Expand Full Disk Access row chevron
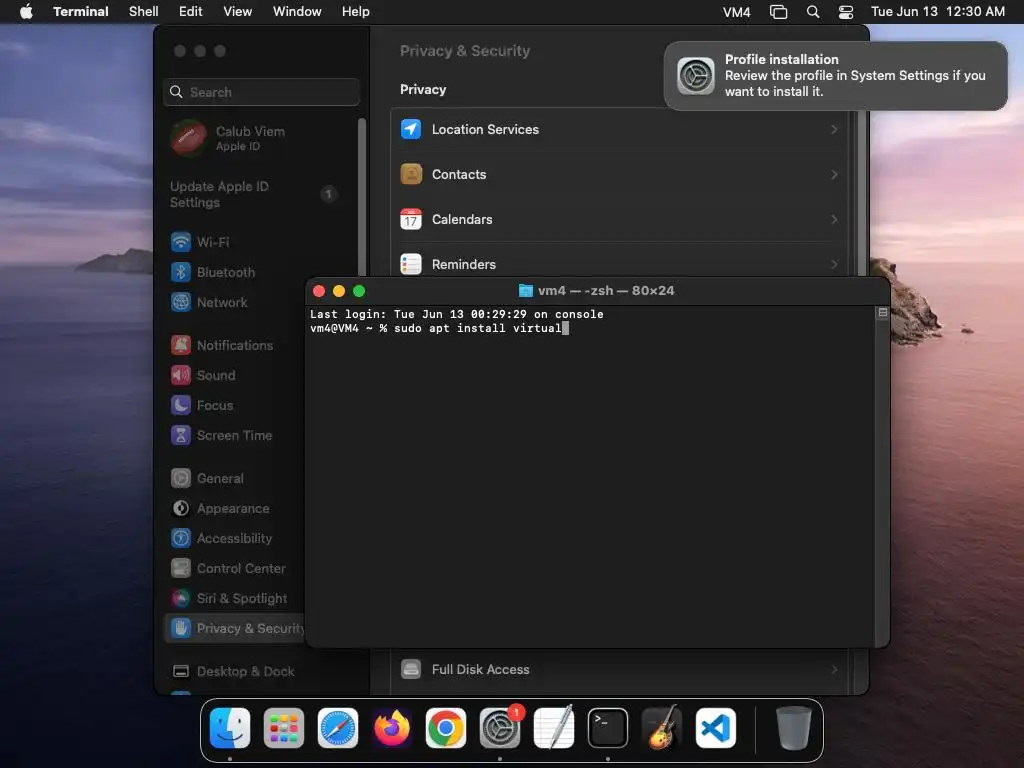Screen dimensions: 1024x768 click(x=834, y=669)
